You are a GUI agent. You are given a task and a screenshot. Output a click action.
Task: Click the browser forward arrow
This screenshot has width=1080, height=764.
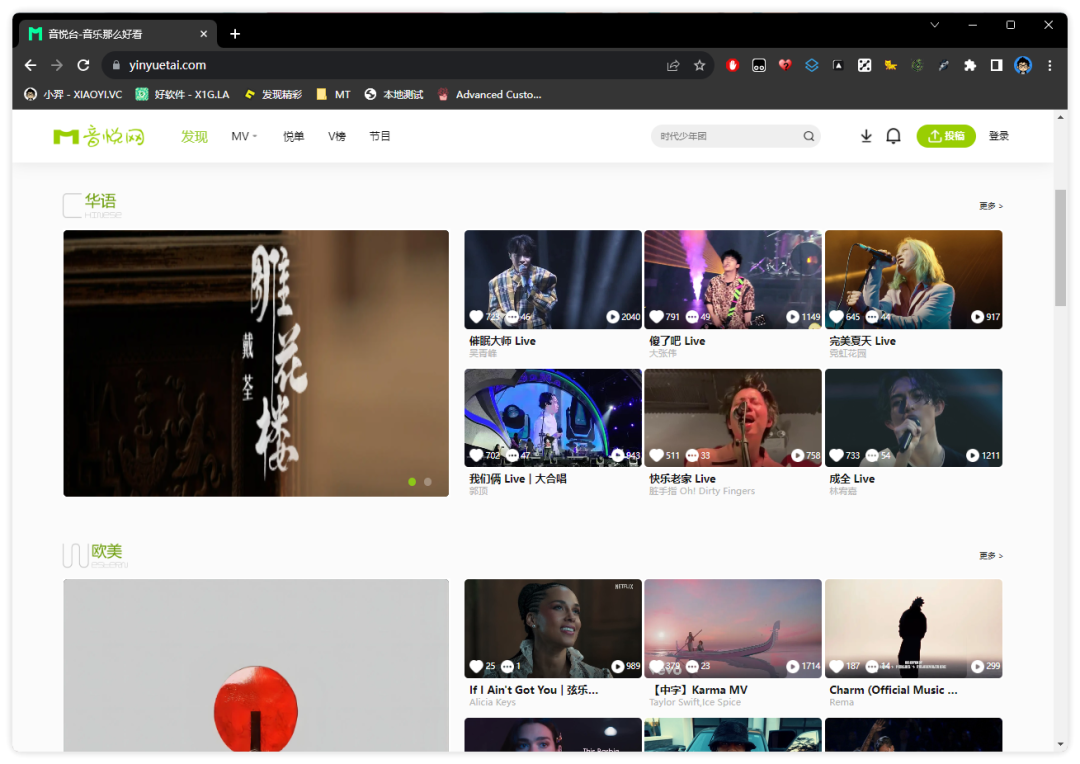tap(56, 65)
